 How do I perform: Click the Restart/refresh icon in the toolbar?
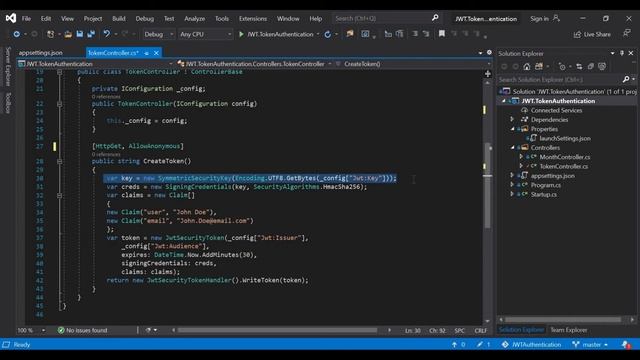click(x=328, y=34)
